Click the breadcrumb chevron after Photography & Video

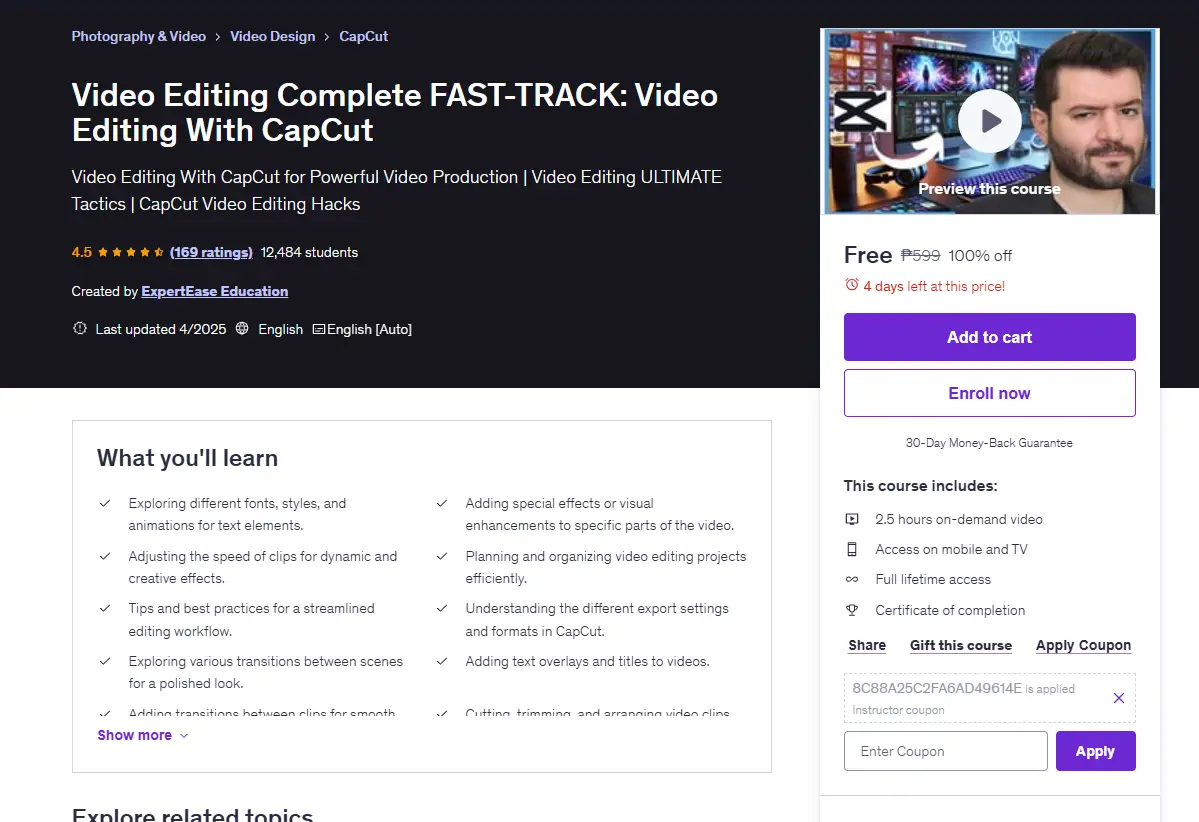(x=218, y=37)
